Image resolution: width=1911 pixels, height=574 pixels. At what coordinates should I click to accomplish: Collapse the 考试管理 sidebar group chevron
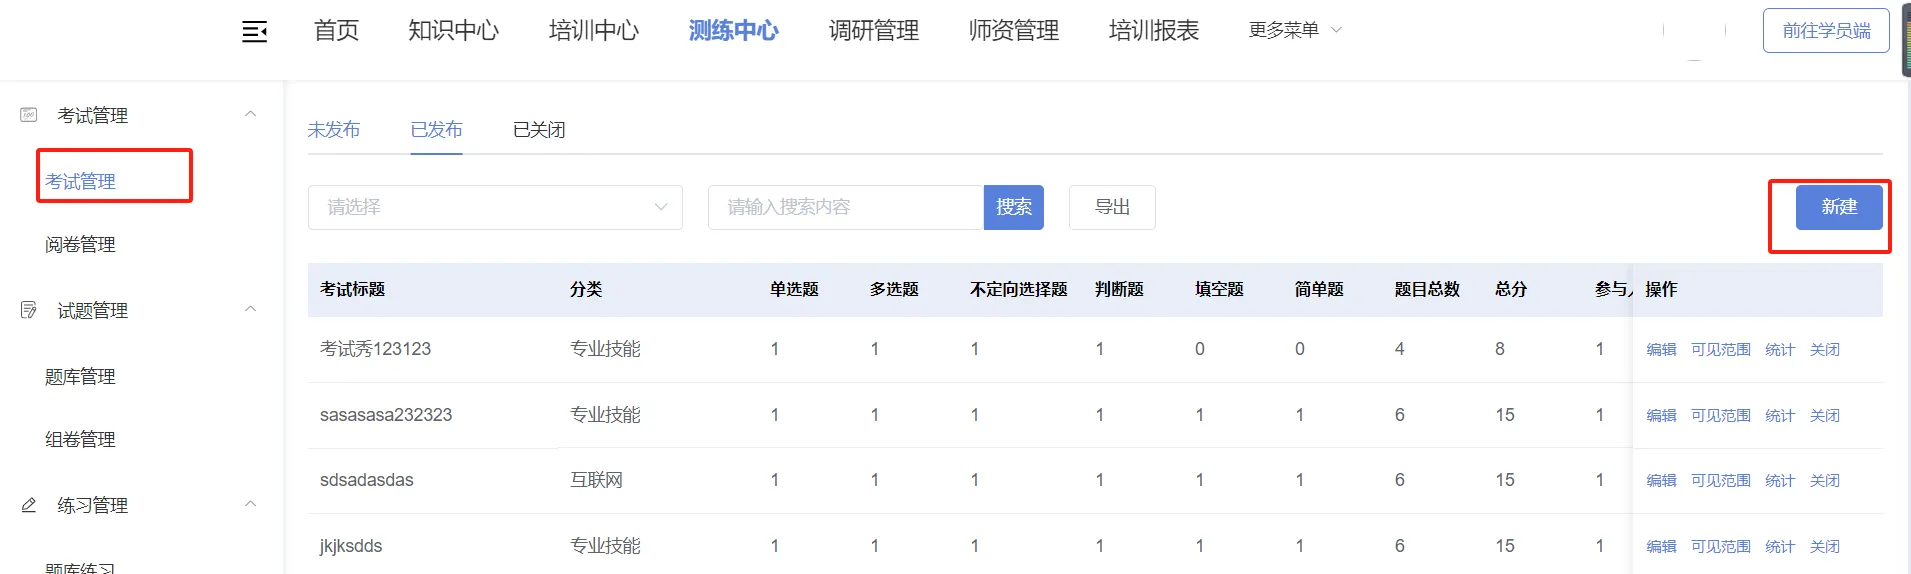251,114
